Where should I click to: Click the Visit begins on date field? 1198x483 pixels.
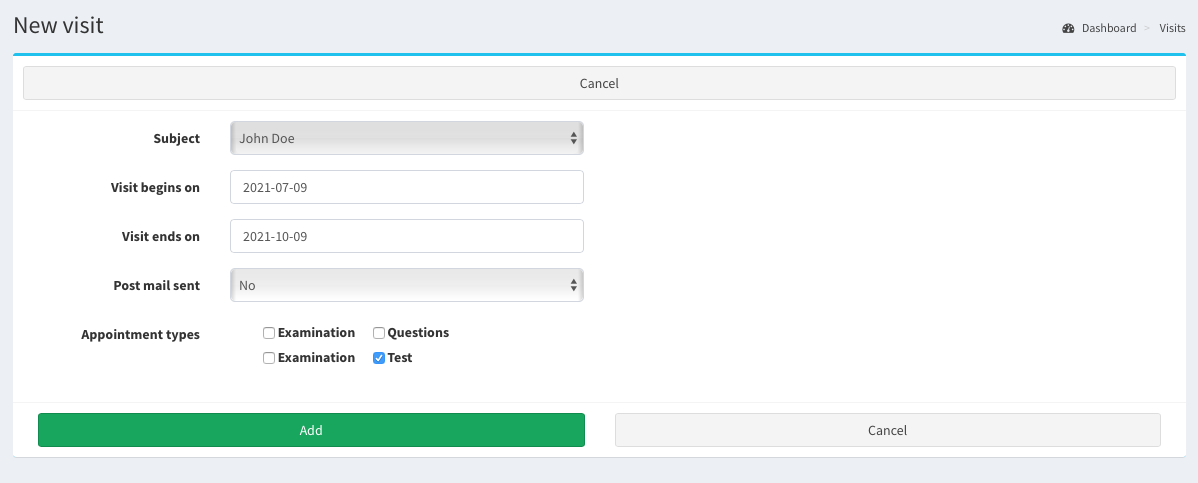(x=406, y=187)
